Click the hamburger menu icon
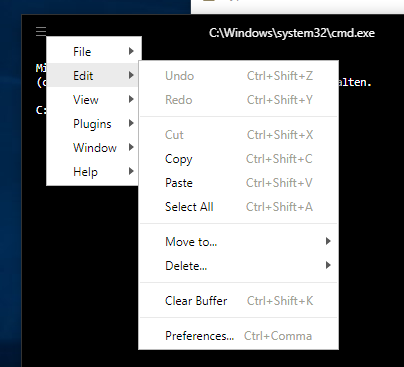The width and height of the screenshot is (404, 367). pyautogui.click(x=41, y=32)
